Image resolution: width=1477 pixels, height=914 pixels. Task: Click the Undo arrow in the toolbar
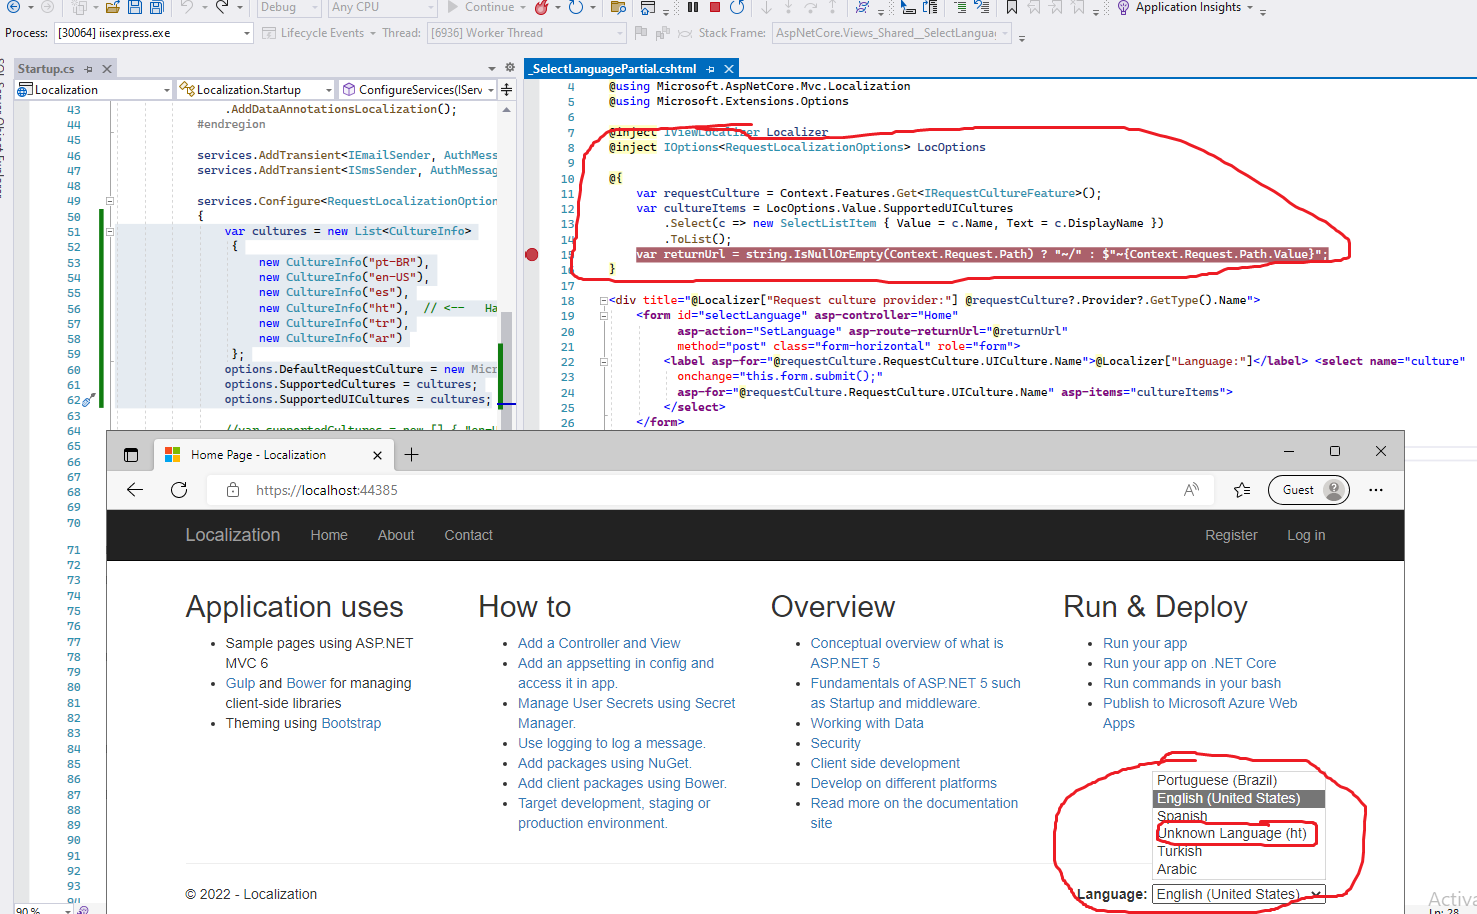click(186, 7)
